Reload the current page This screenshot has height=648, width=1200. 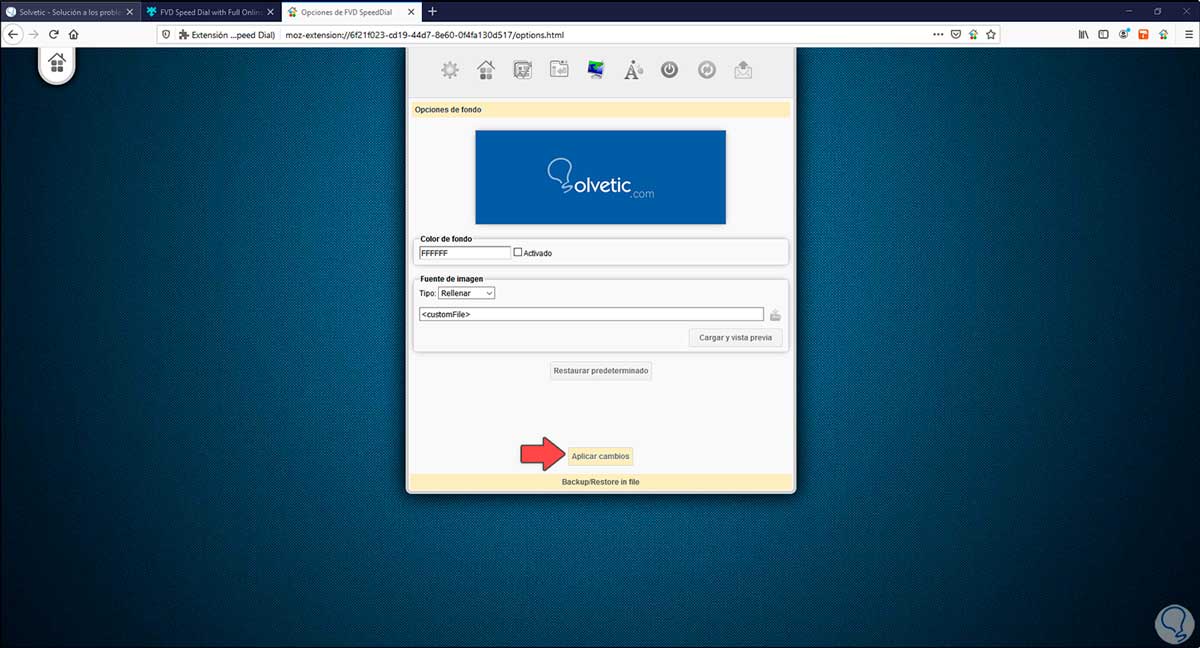pyautogui.click(x=54, y=34)
